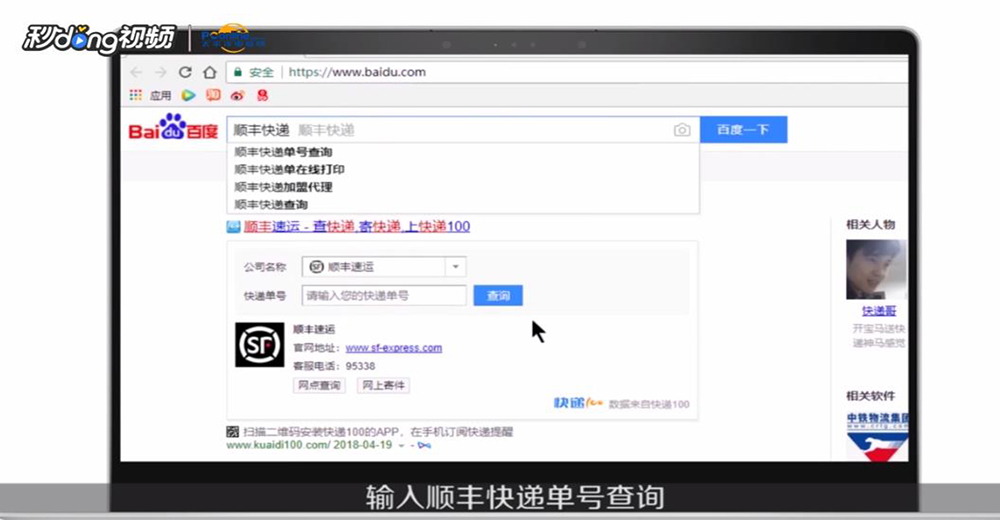The width and height of the screenshot is (1000, 520).
Task: Click the 中铁物流集团 software thumbnail
Action: pyautogui.click(x=878, y=437)
